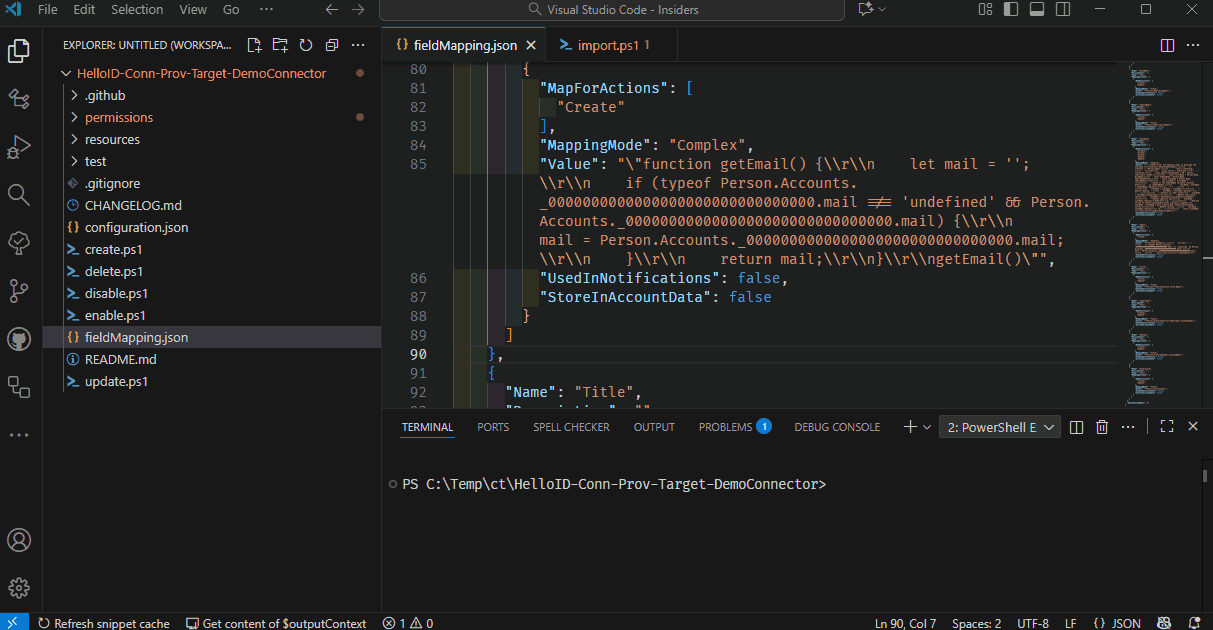The width and height of the screenshot is (1213, 630).
Task: Toggle the bottom Panel visibility
Action: click(1037, 9)
